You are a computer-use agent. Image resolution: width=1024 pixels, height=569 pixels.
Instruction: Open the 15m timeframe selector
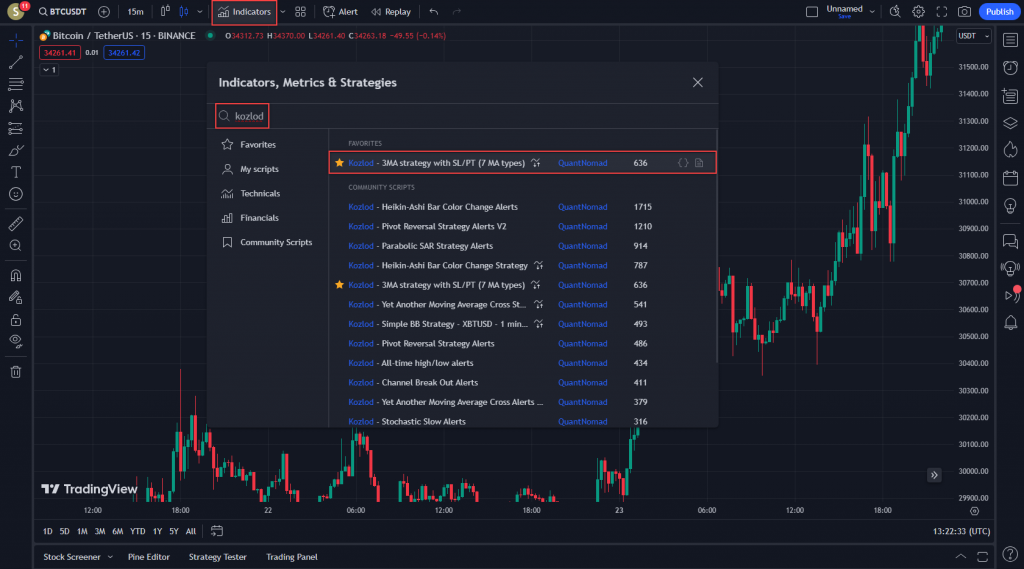coord(135,12)
